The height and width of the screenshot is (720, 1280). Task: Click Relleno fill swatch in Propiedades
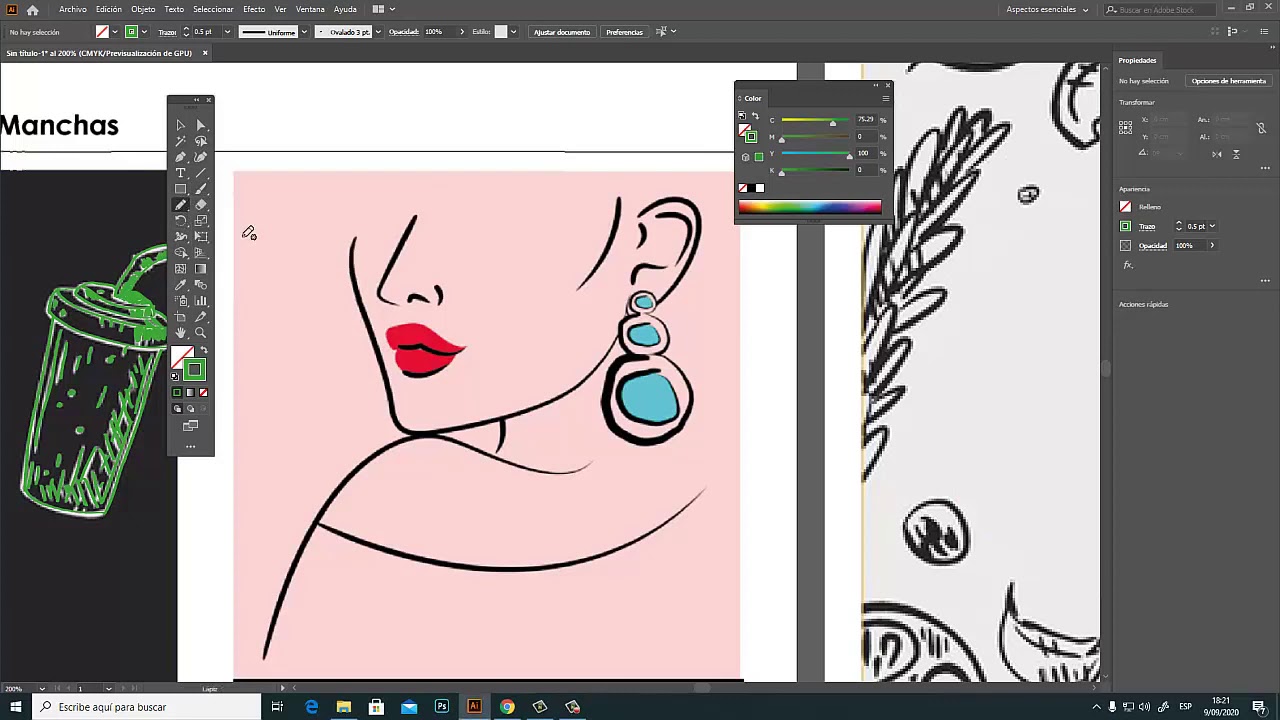click(1126, 207)
